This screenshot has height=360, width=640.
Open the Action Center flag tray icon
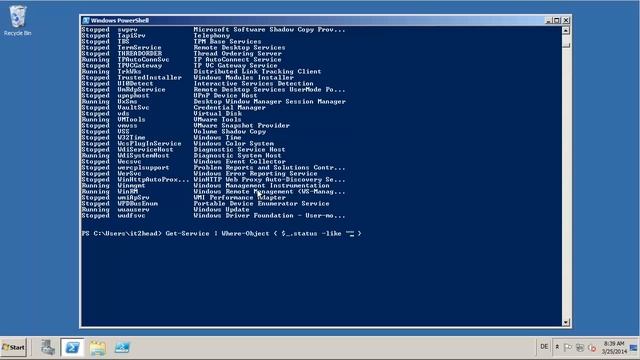tap(568, 347)
